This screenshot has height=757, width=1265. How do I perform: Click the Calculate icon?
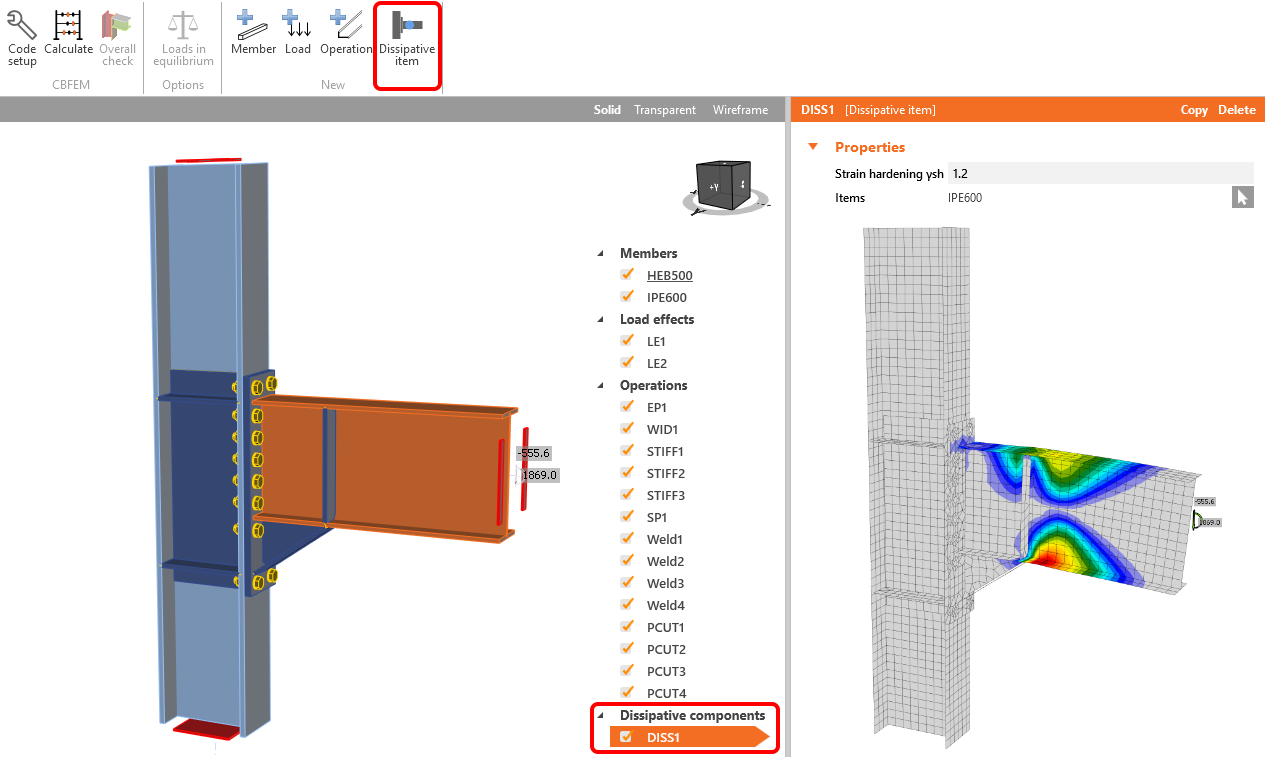[x=68, y=35]
